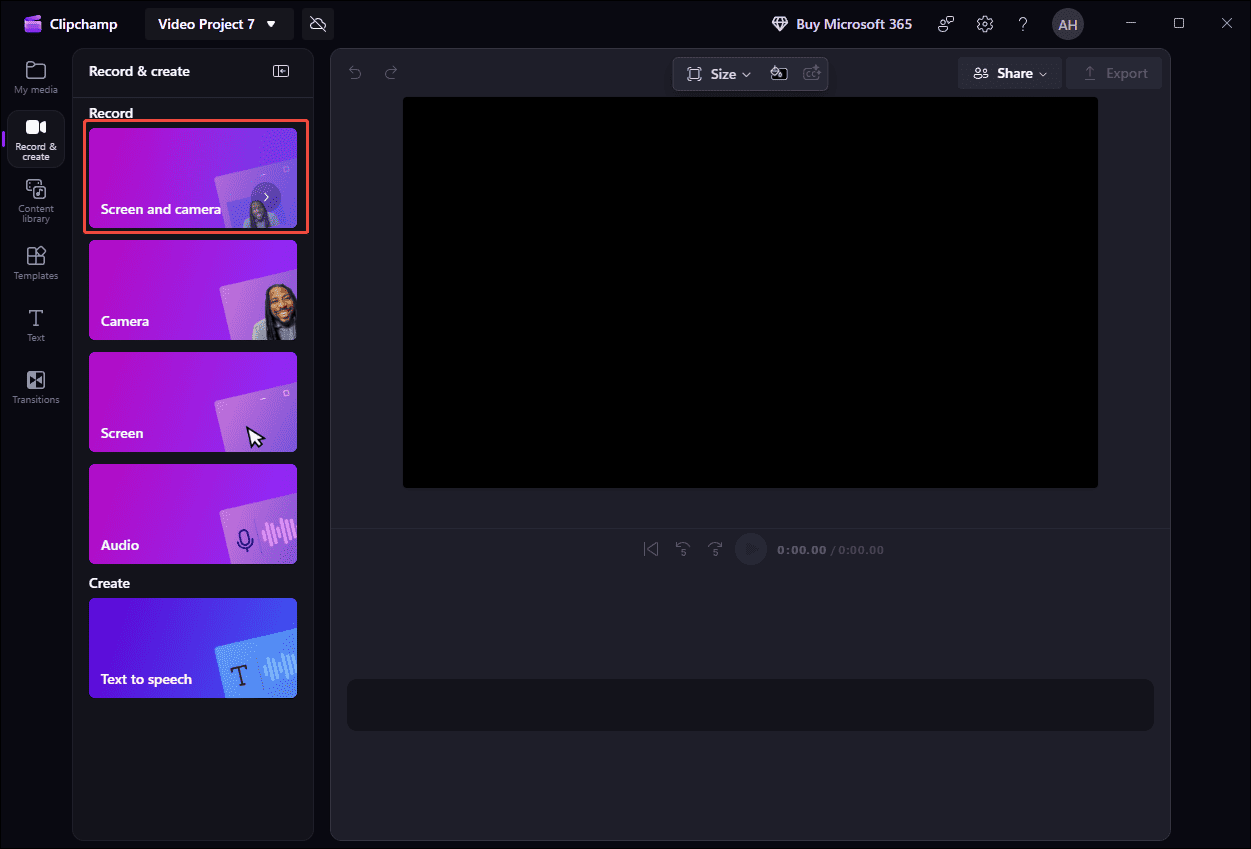Open the My media panel

click(x=35, y=76)
